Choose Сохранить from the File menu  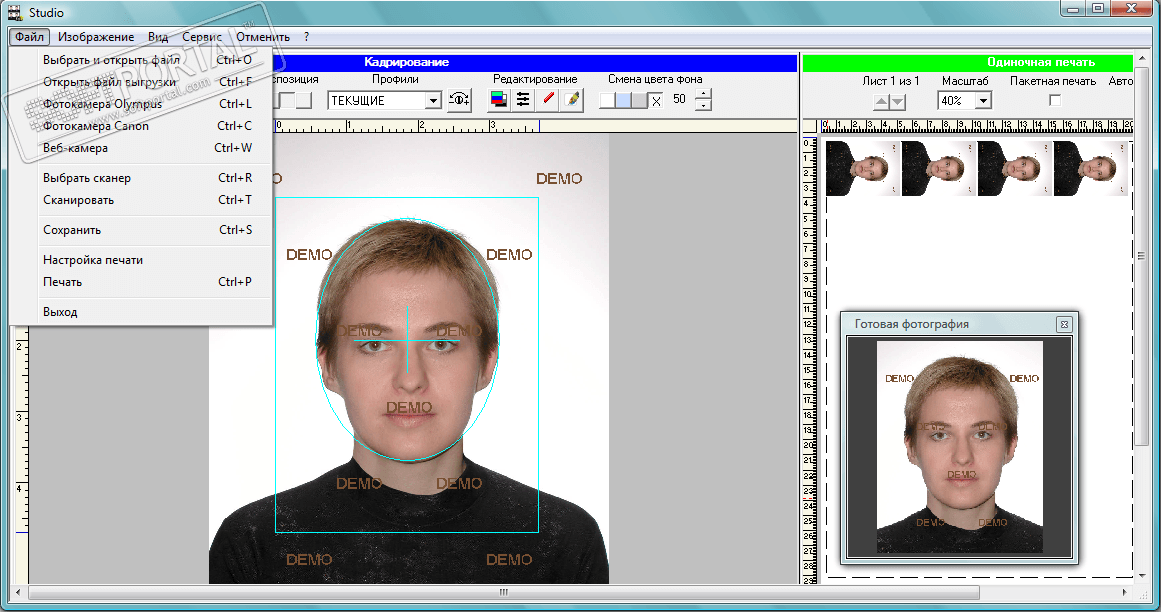(72, 230)
